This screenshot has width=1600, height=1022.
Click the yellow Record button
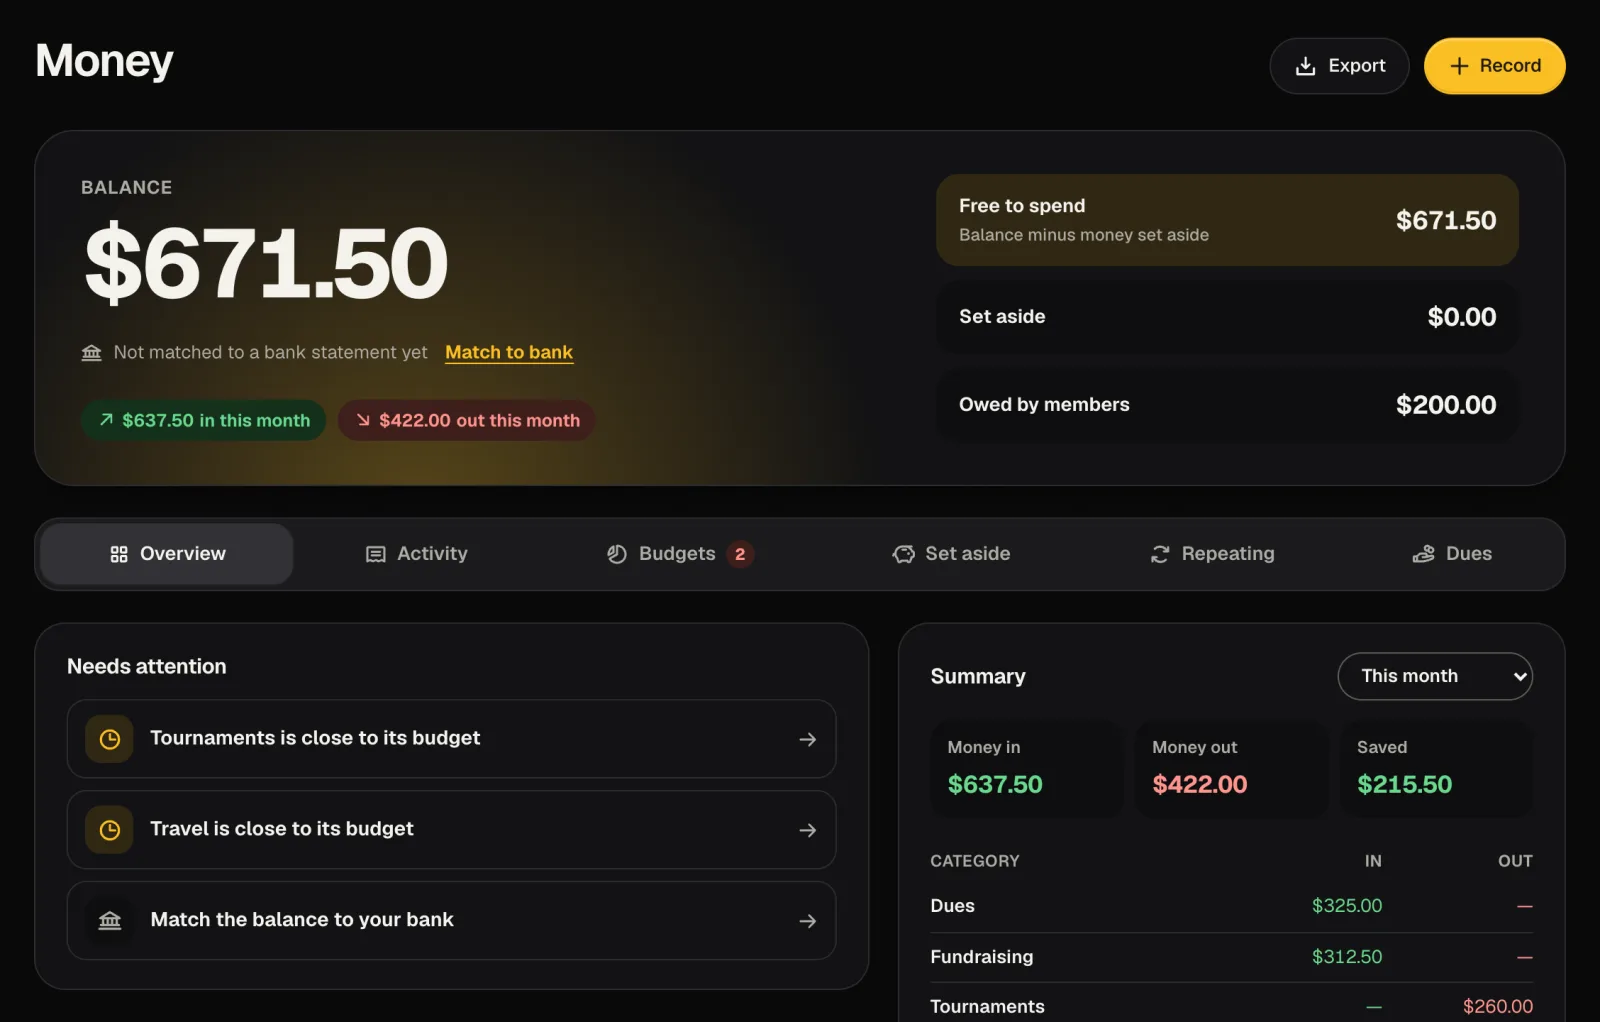click(1495, 66)
